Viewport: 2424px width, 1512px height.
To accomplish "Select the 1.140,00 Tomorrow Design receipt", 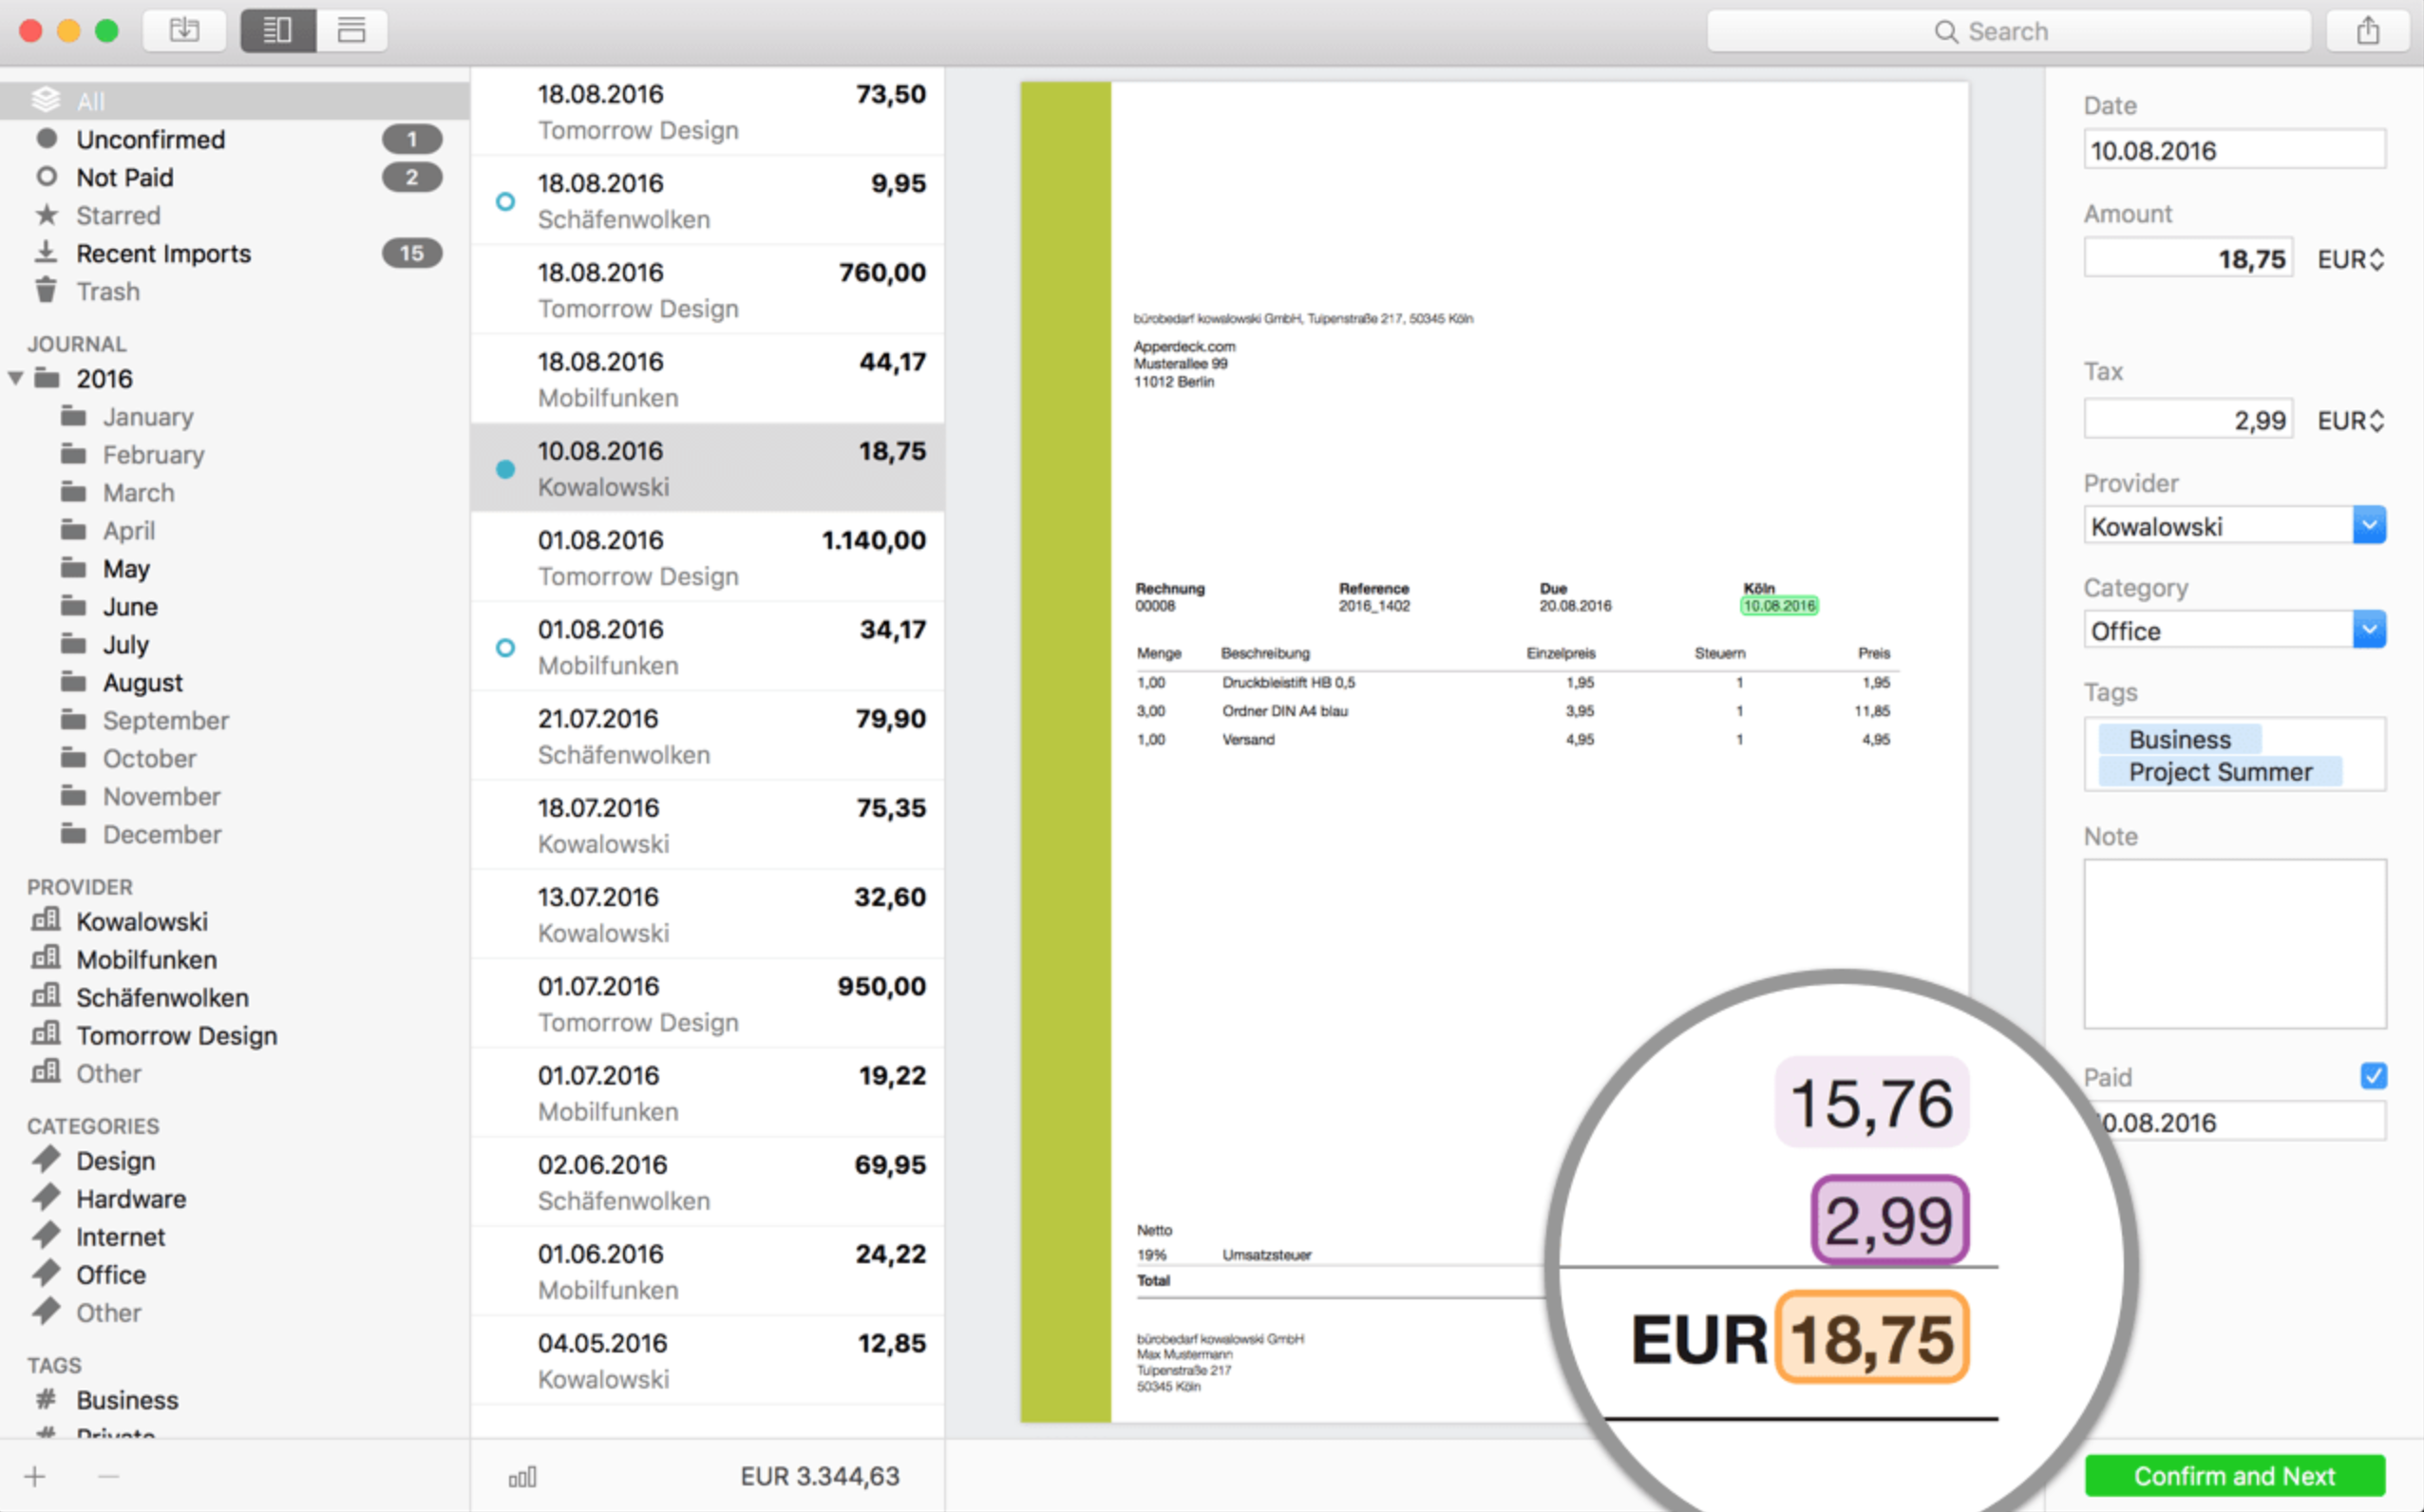I will tap(707, 557).
